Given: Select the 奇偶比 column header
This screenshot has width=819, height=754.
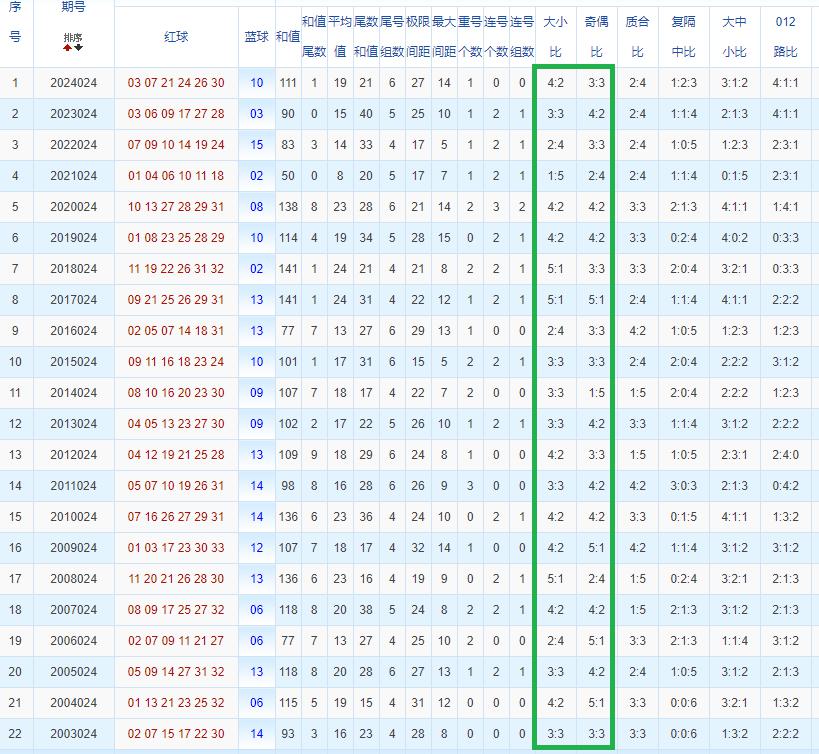Looking at the screenshot, I should coord(596,36).
